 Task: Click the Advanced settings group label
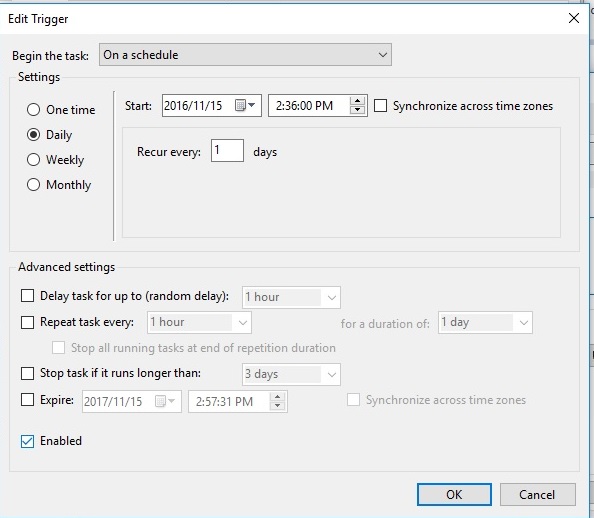[66, 267]
